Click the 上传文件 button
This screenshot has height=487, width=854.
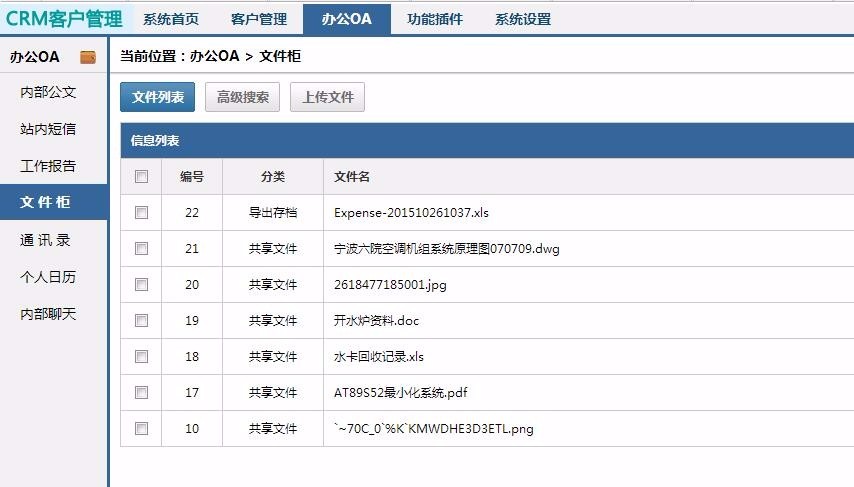tap(327, 97)
